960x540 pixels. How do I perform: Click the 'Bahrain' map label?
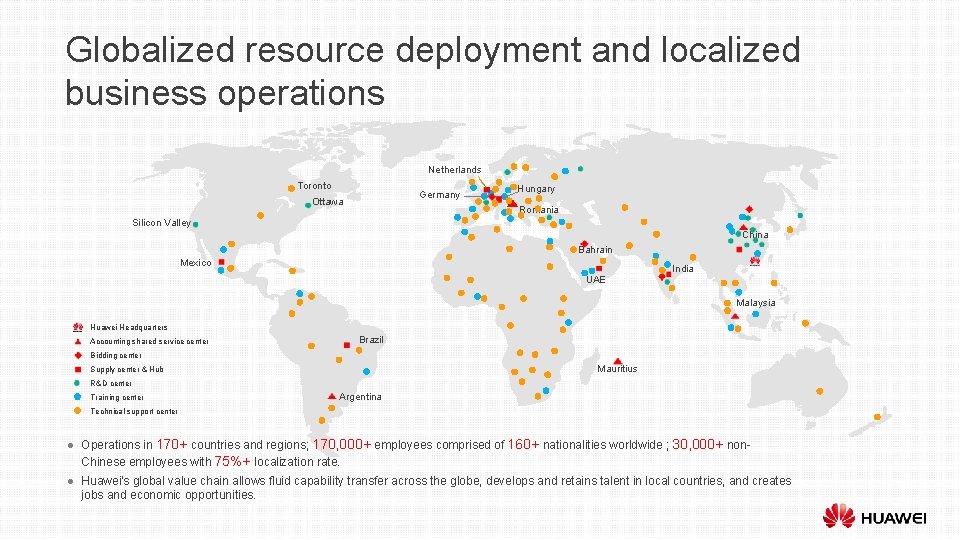coord(595,250)
